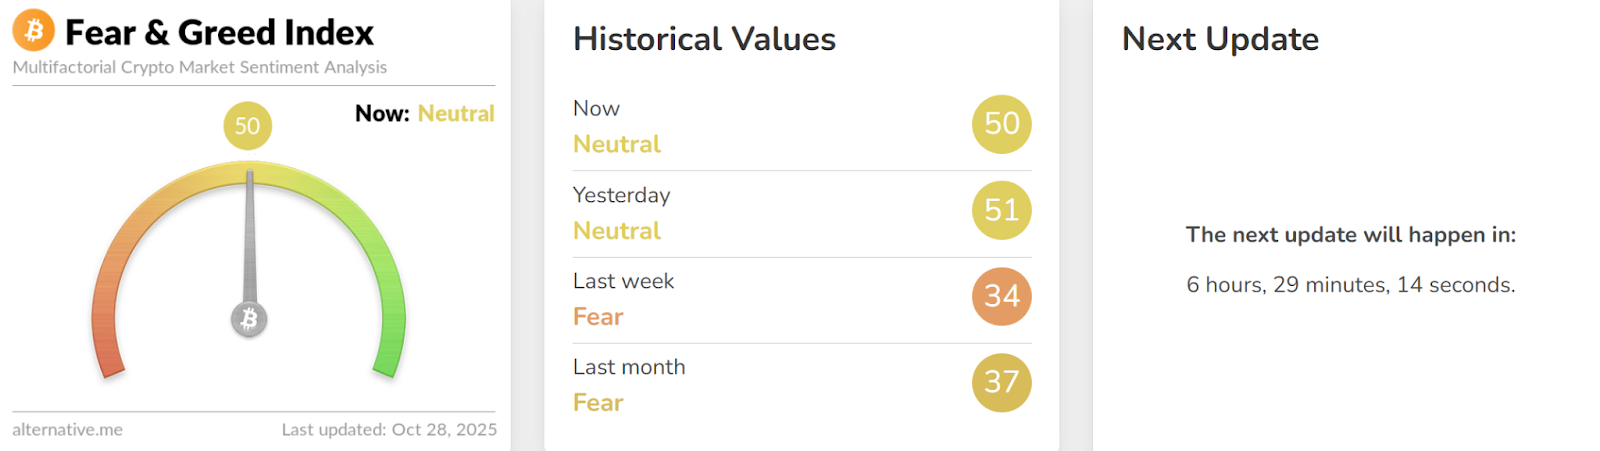Click the Last week value 34 circle

pos(1001,296)
